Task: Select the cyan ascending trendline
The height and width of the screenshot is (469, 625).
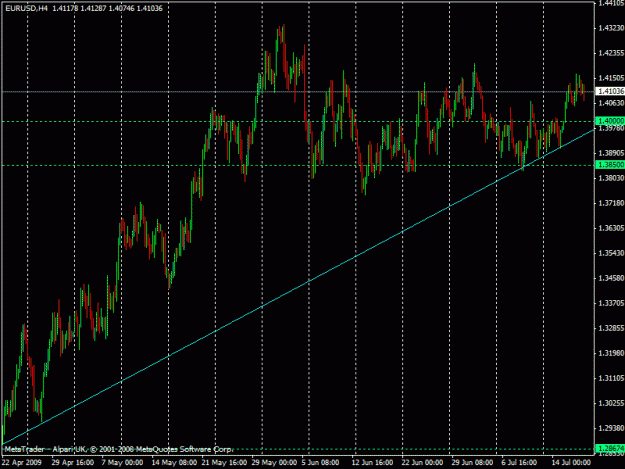Action: [x=297, y=288]
